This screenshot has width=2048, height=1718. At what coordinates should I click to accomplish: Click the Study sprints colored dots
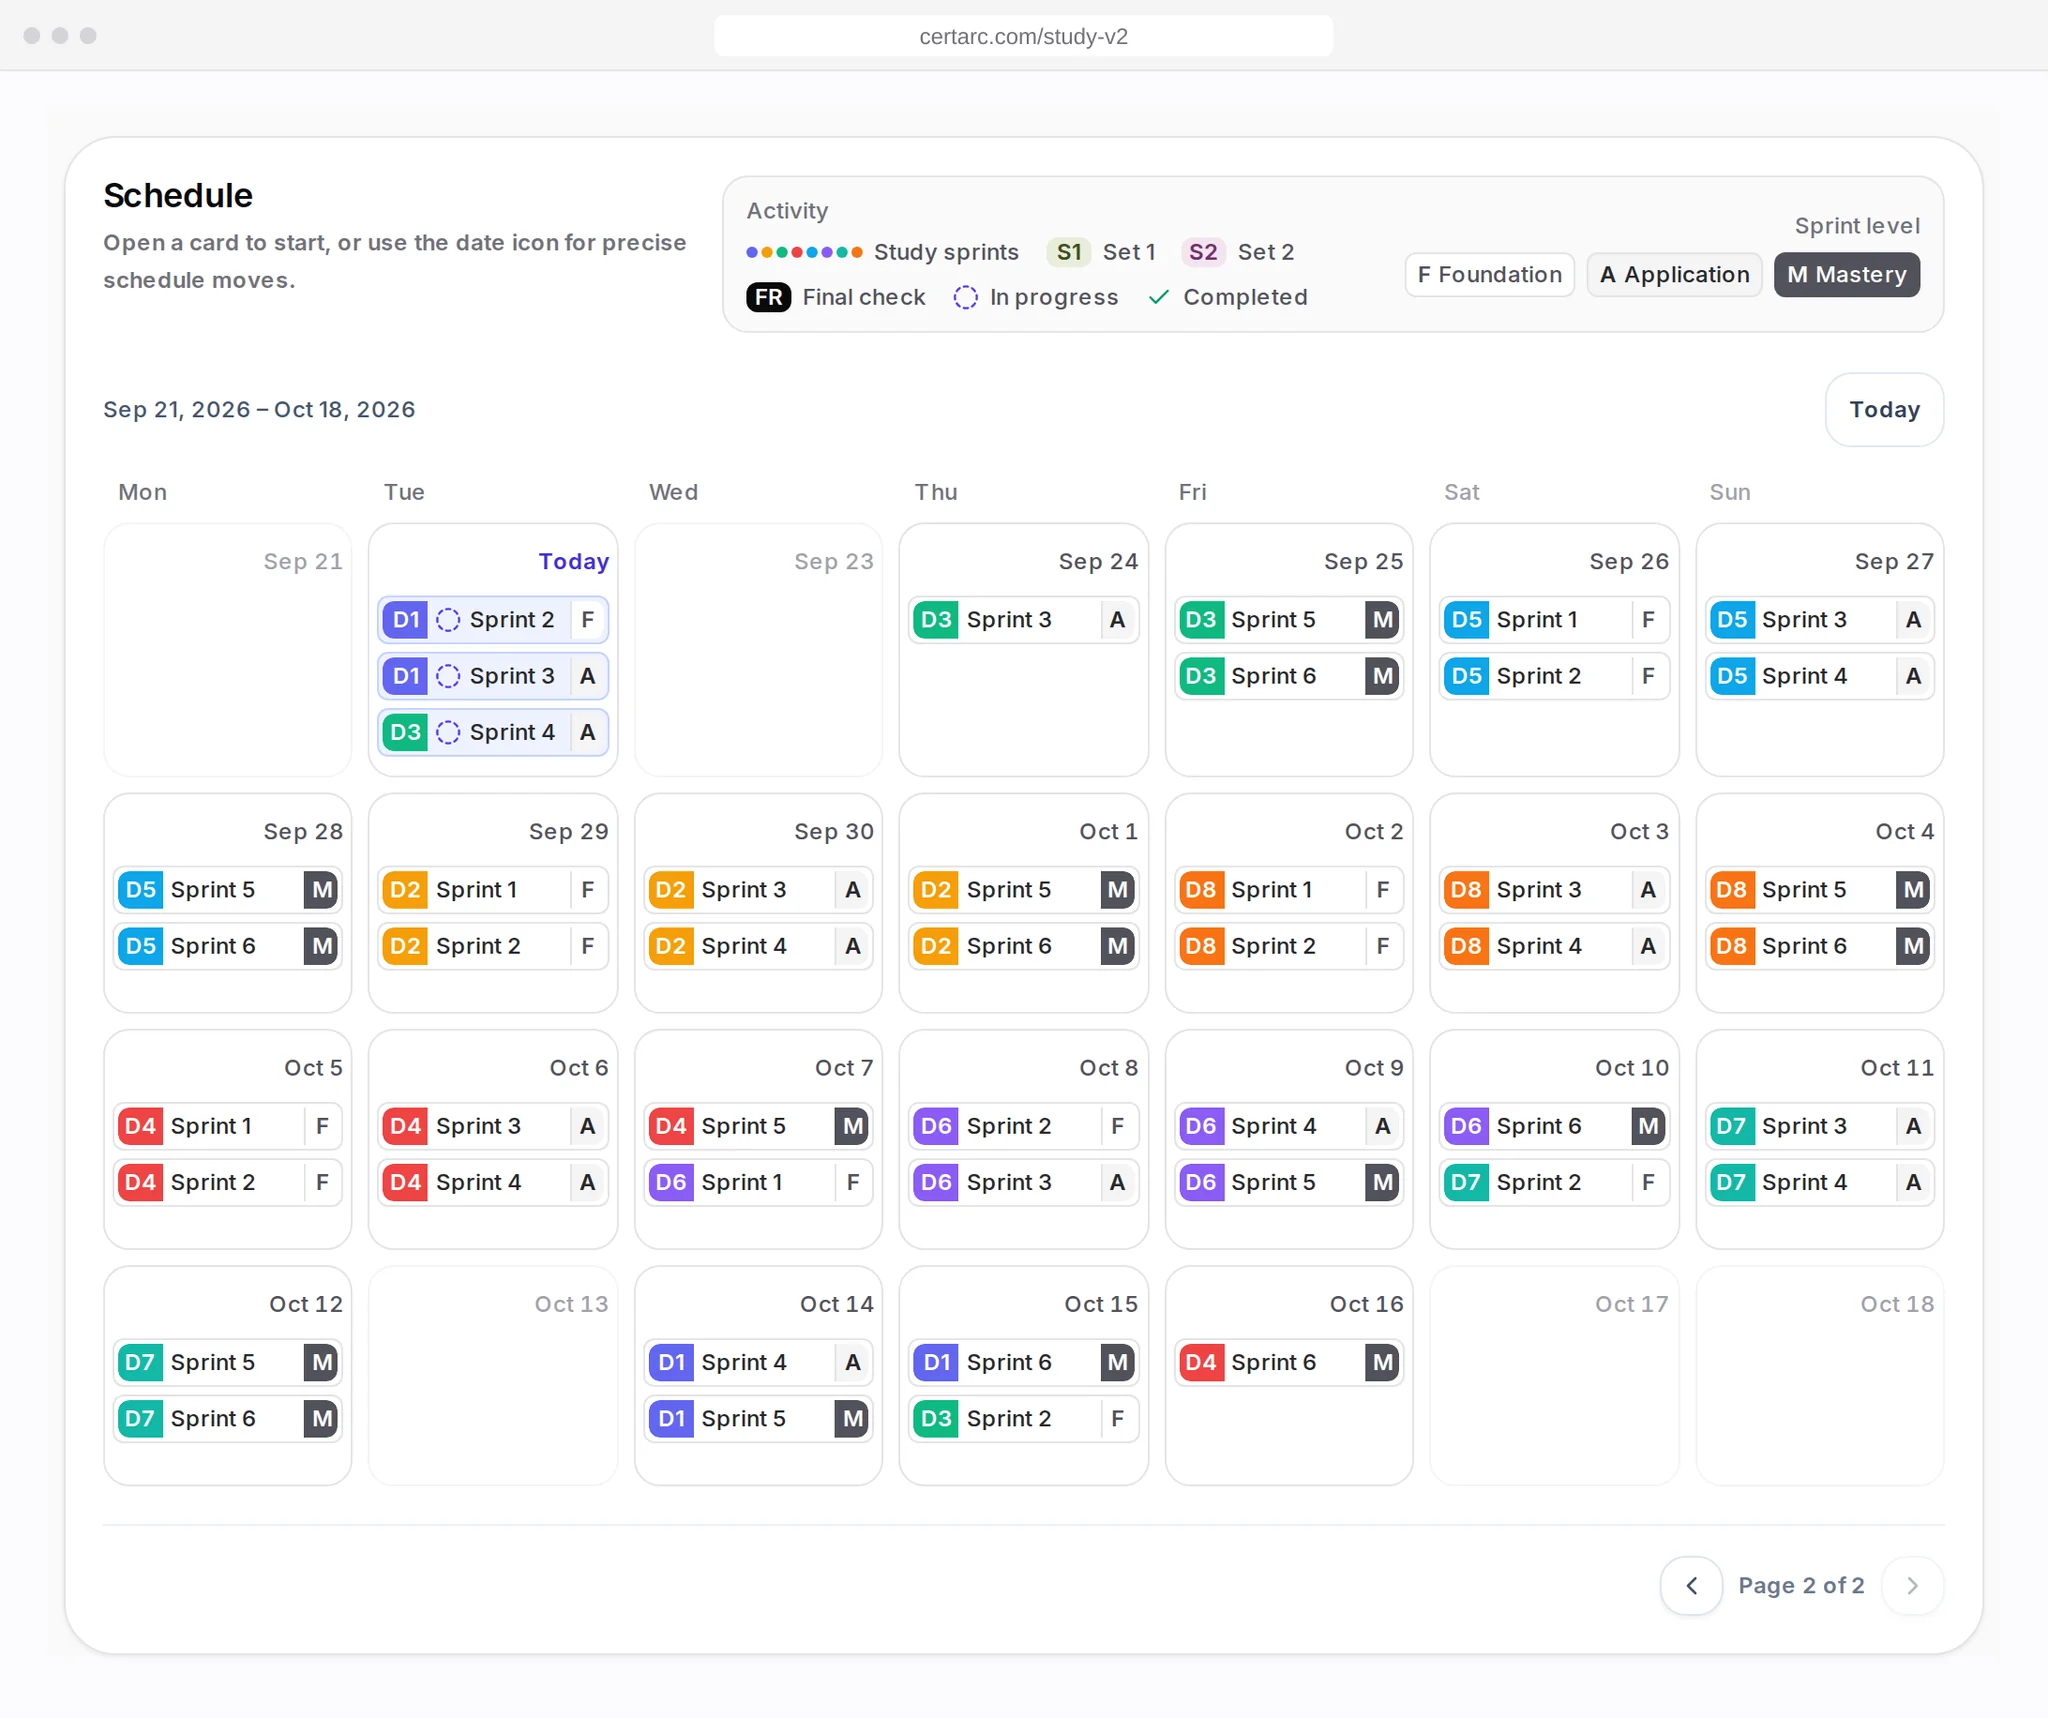[x=804, y=252]
